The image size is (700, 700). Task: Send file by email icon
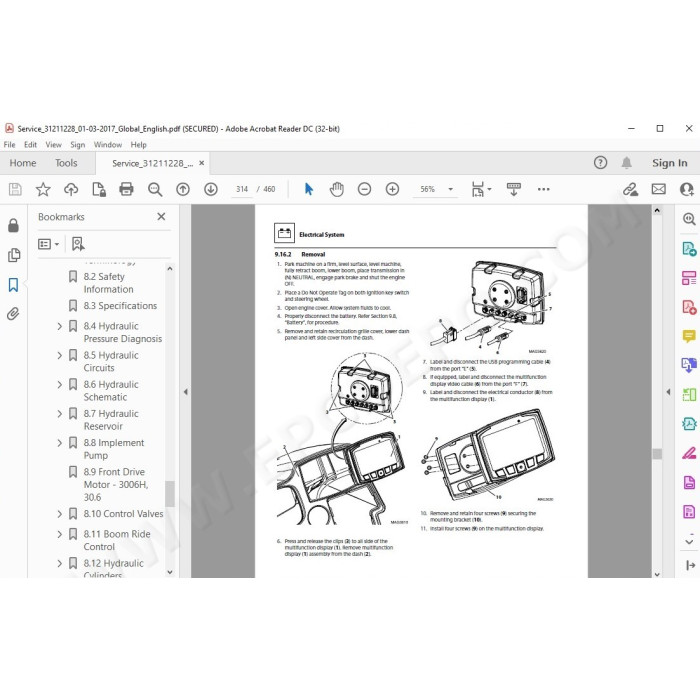pyautogui.click(x=658, y=189)
